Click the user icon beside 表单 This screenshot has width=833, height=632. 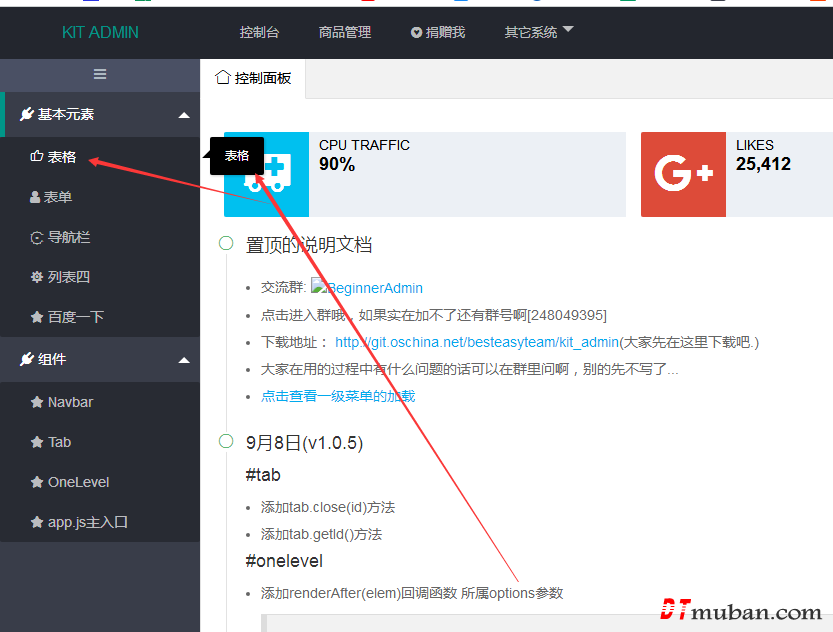(36, 197)
